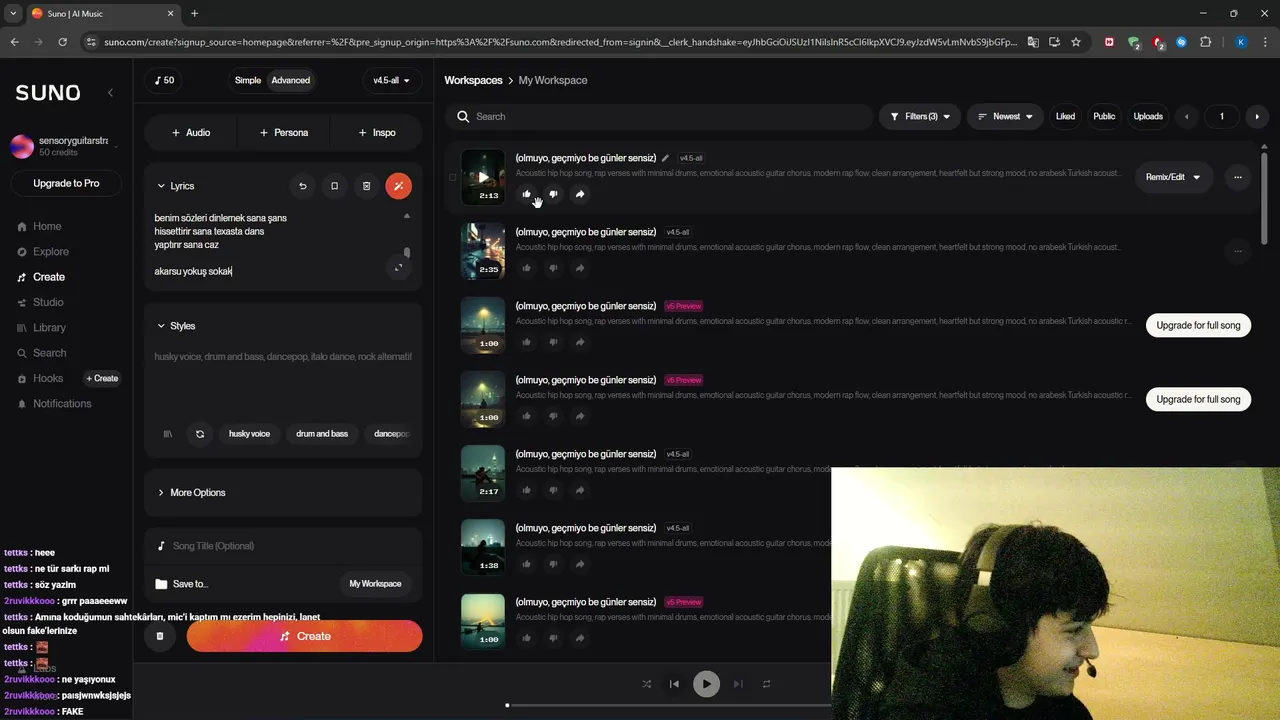Edit the first song title with the pencil icon
1280x720 pixels.
coord(666,158)
